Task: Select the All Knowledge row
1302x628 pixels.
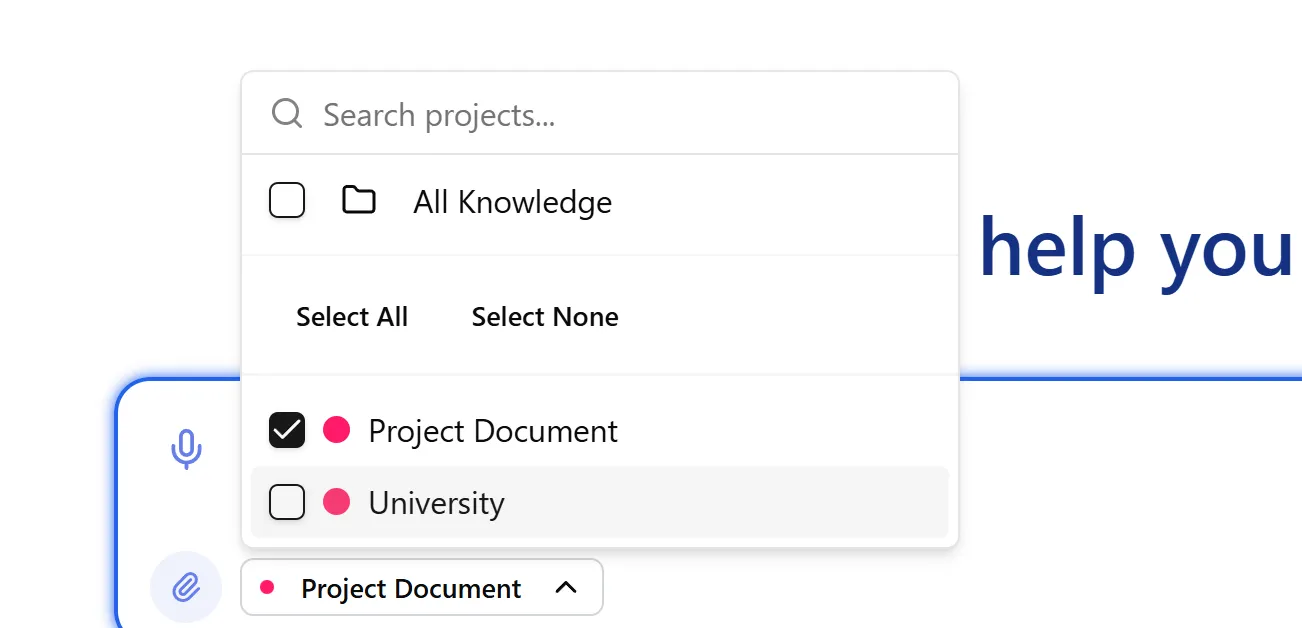Action: [512, 202]
